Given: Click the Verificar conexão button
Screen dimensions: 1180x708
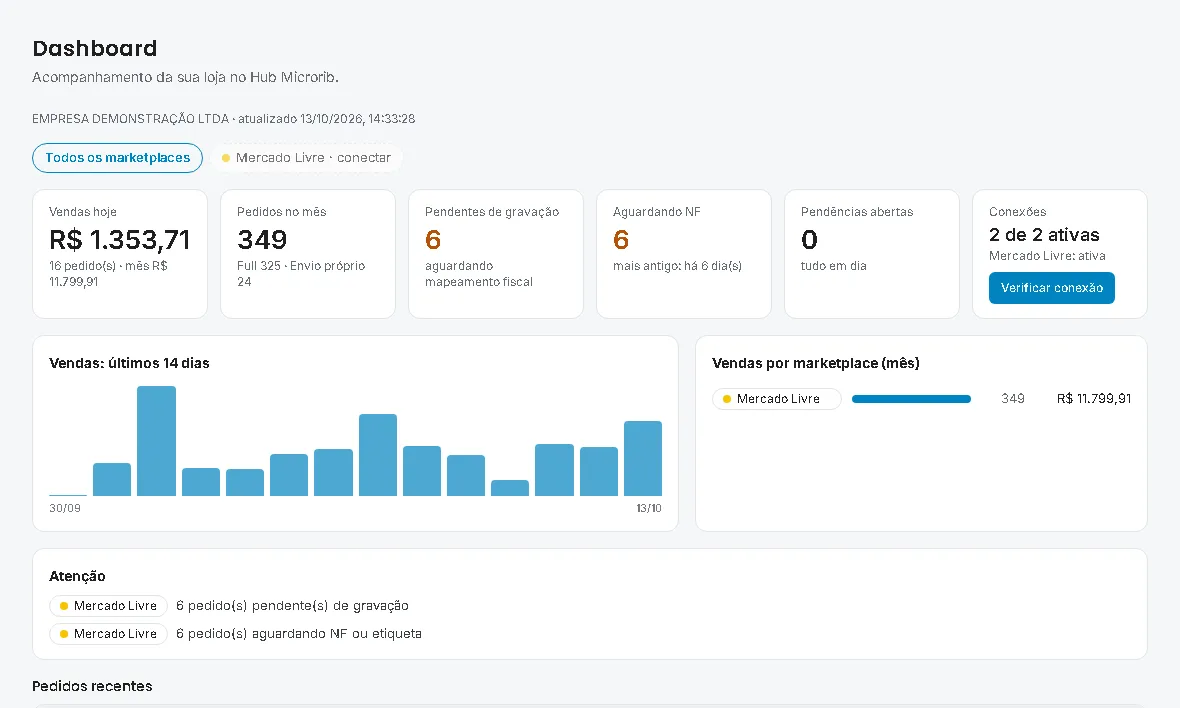Looking at the screenshot, I should pos(1051,288).
